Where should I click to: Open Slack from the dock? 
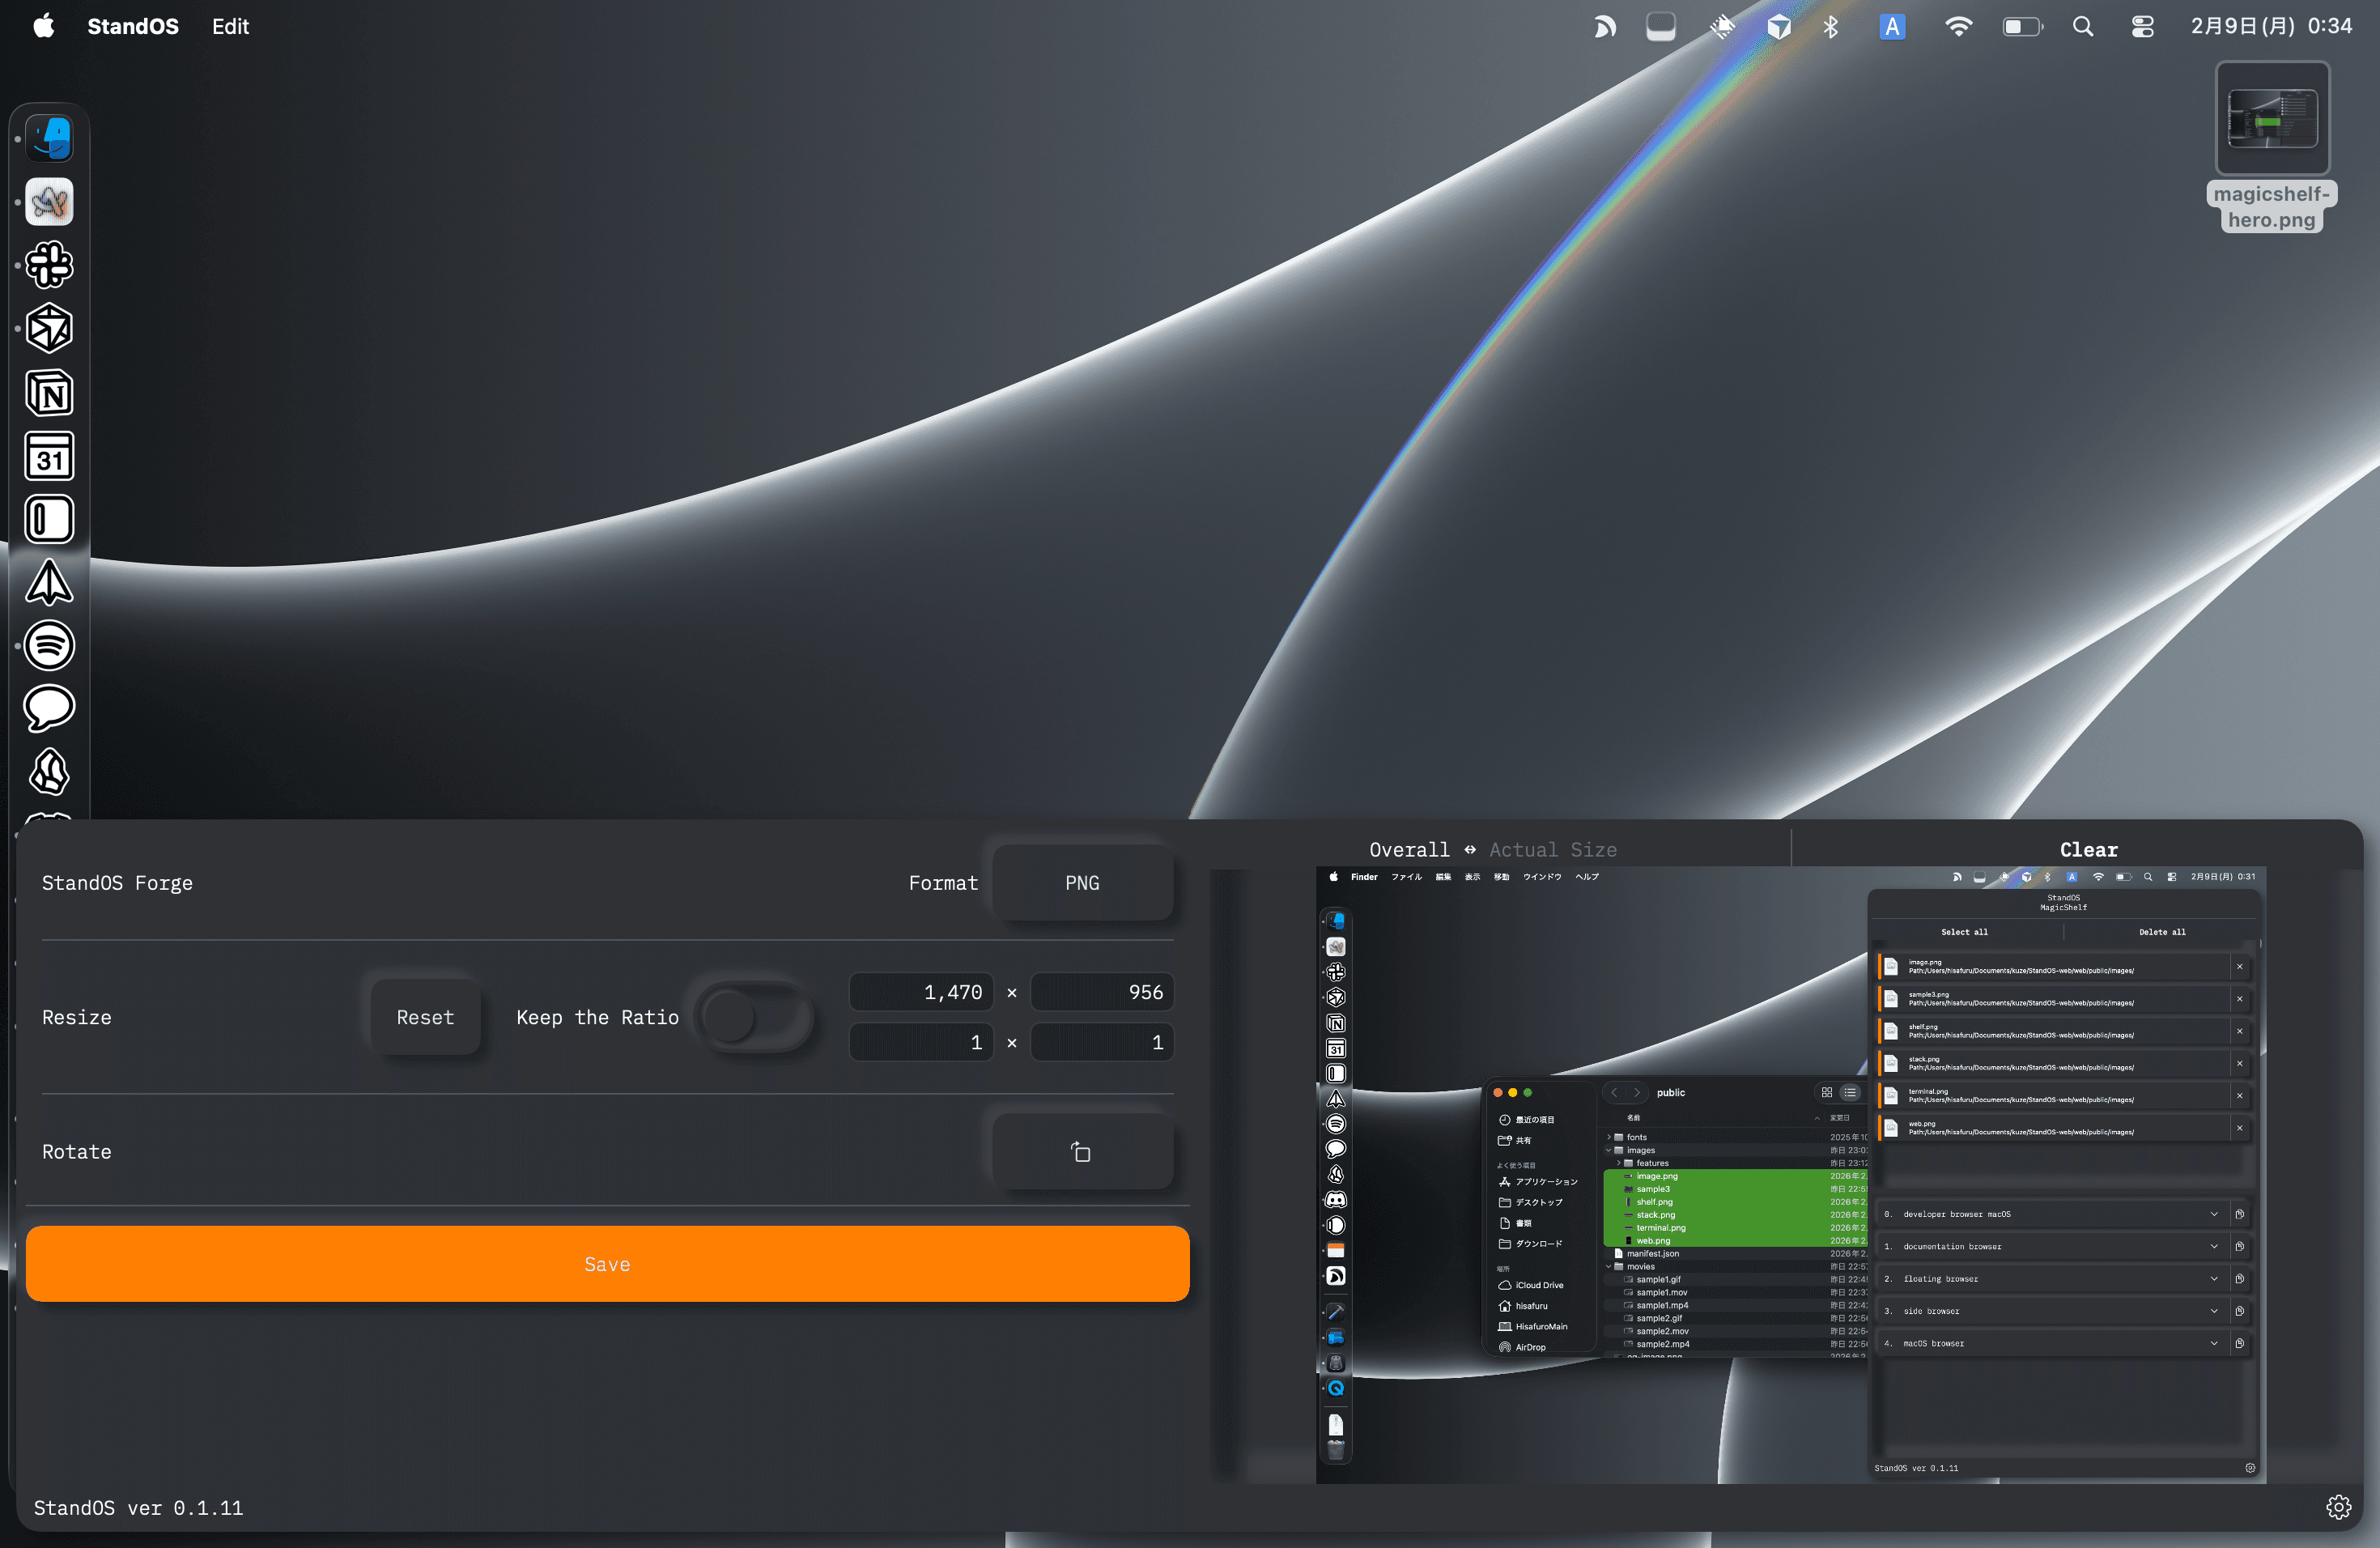(x=49, y=265)
